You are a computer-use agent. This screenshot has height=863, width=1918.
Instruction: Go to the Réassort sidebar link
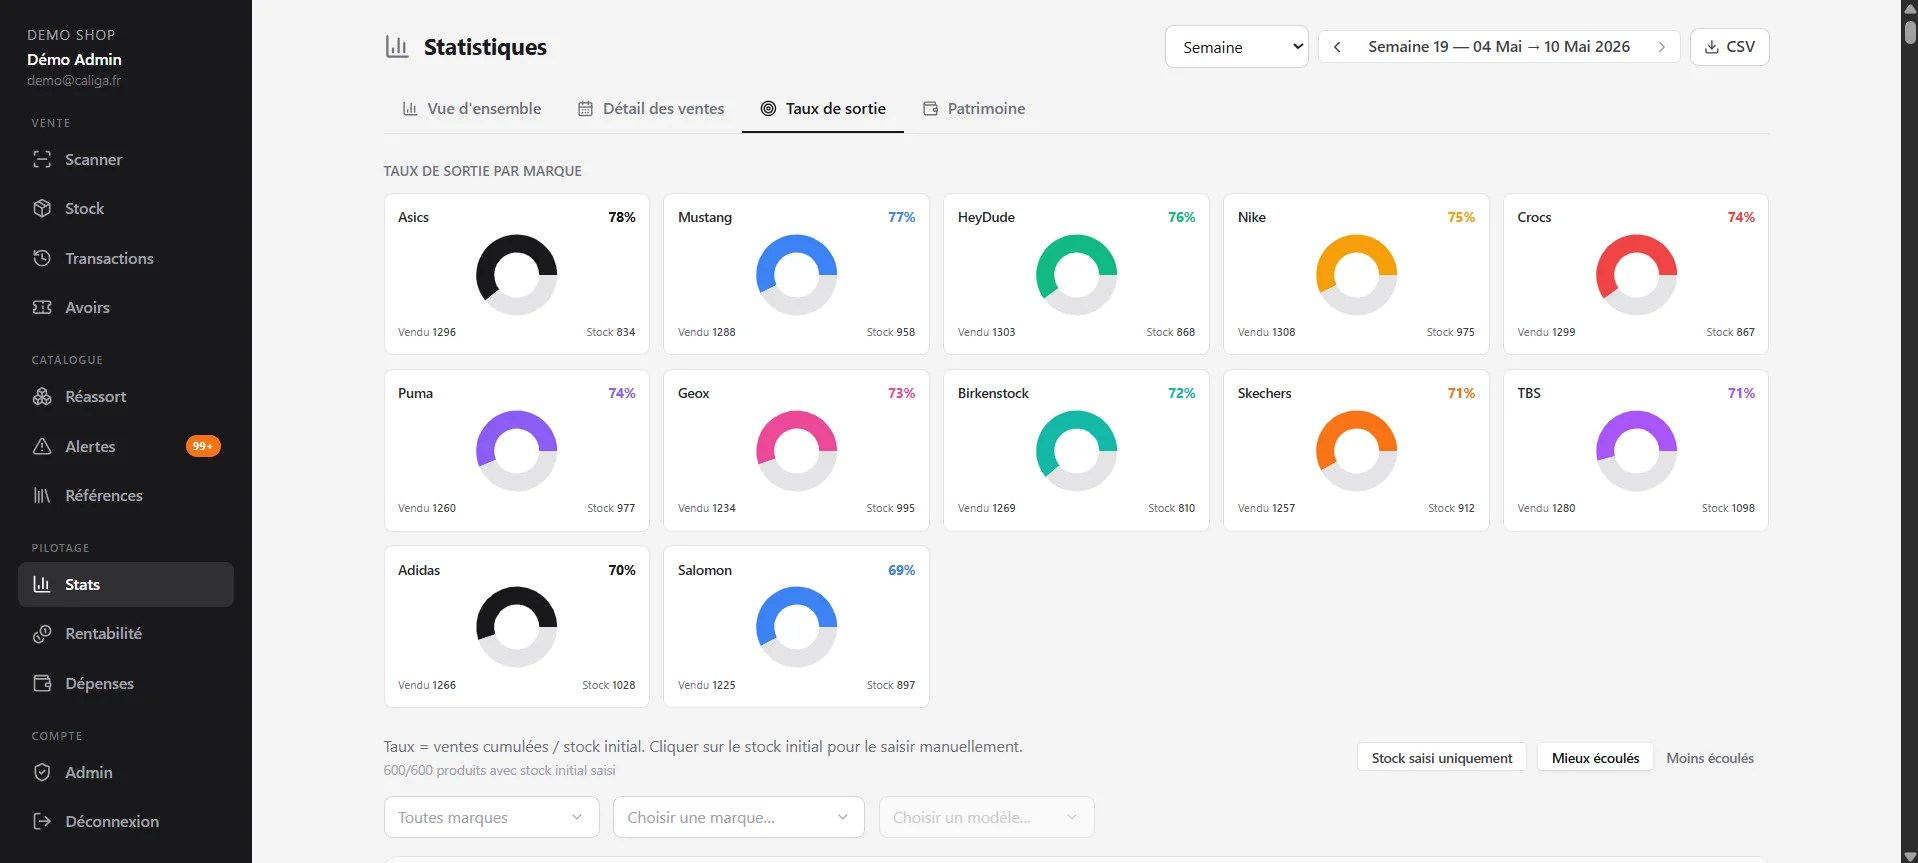126,396
